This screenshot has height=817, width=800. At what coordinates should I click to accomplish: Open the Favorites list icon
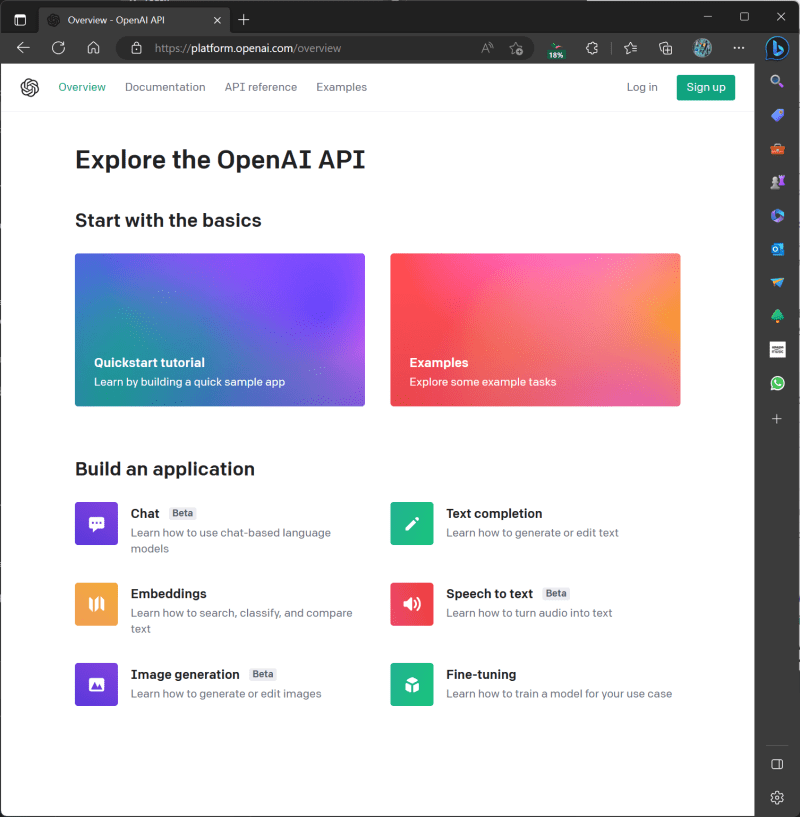pos(630,48)
